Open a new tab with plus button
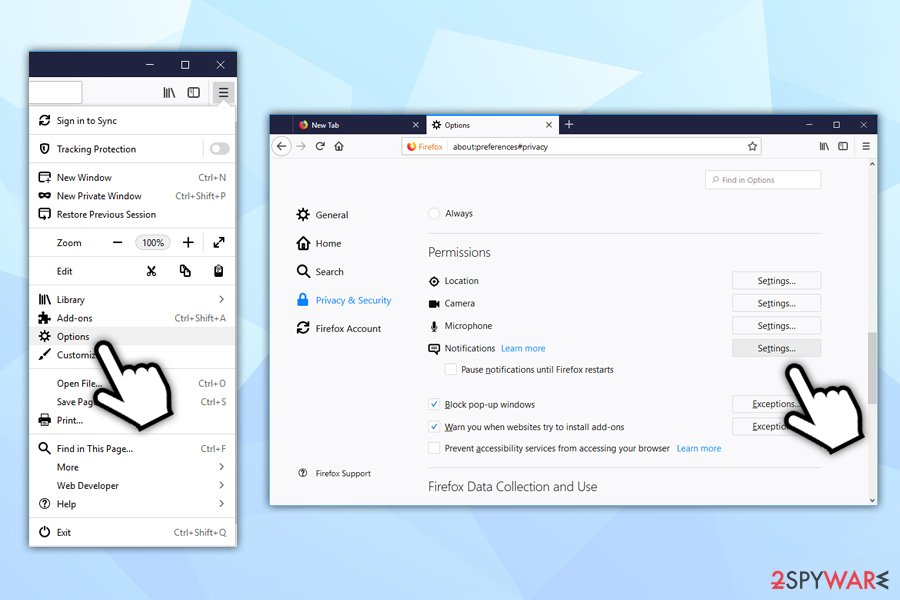This screenshot has width=900, height=600. pos(569,124)
